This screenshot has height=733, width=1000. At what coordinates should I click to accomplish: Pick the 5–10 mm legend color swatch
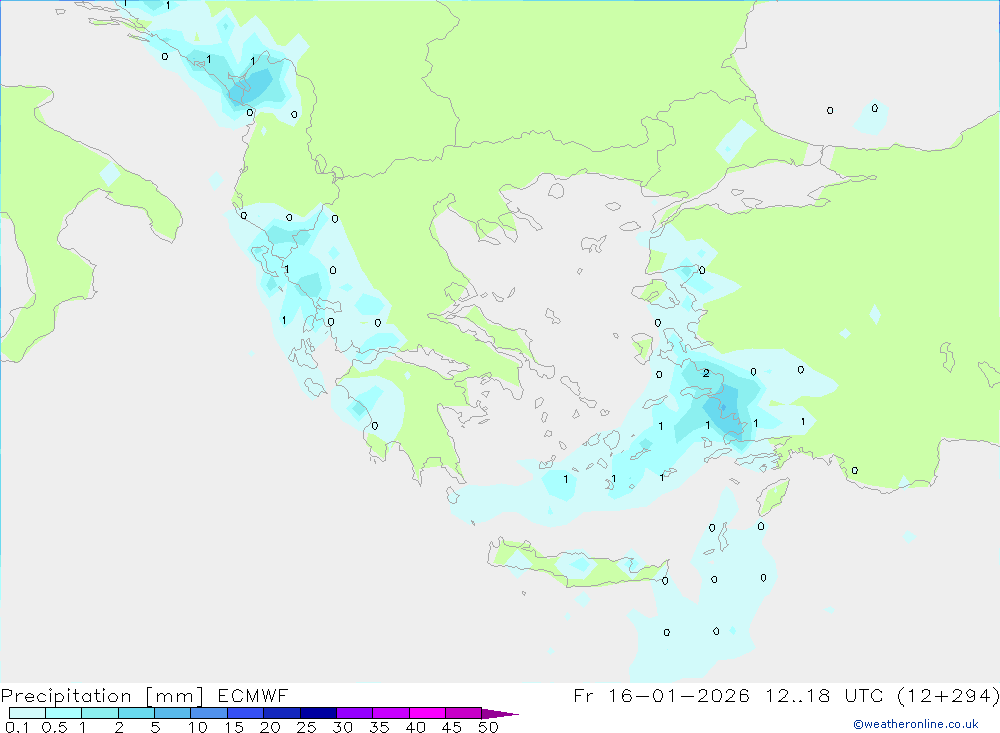coord(173,713)
